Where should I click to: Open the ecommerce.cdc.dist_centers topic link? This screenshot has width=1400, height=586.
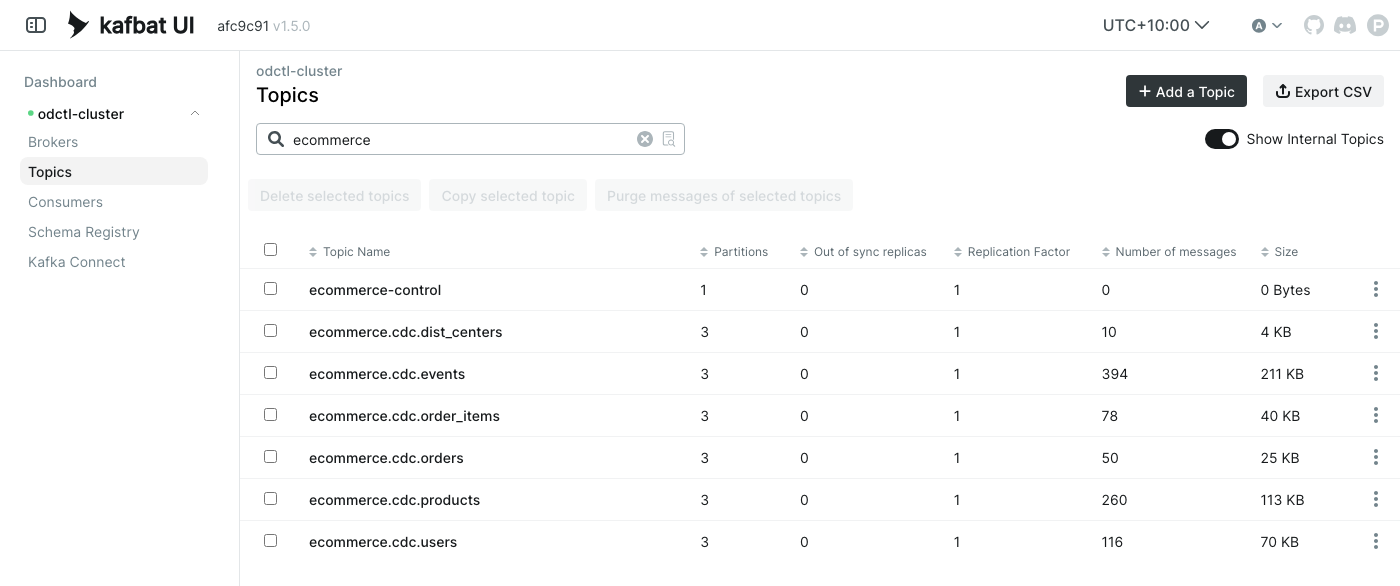pyautogui.click(x=406, y=332)
